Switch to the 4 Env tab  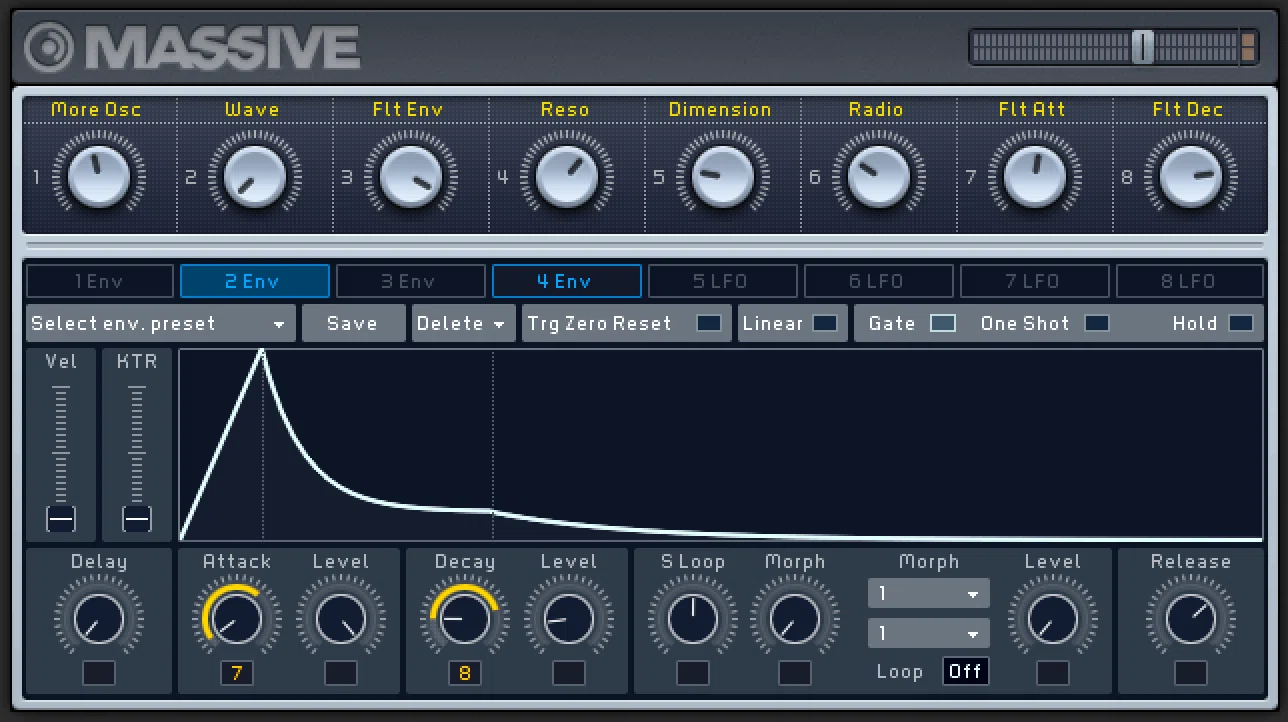click(566, 281)
